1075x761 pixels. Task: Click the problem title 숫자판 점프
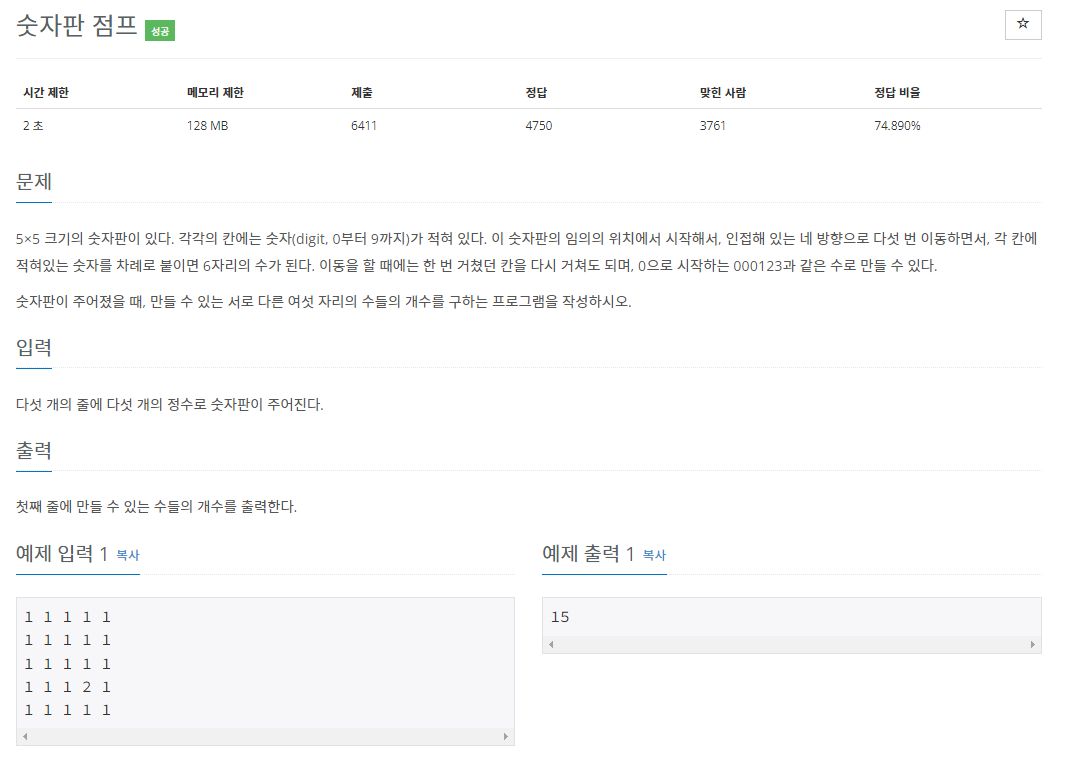point(77,26)
